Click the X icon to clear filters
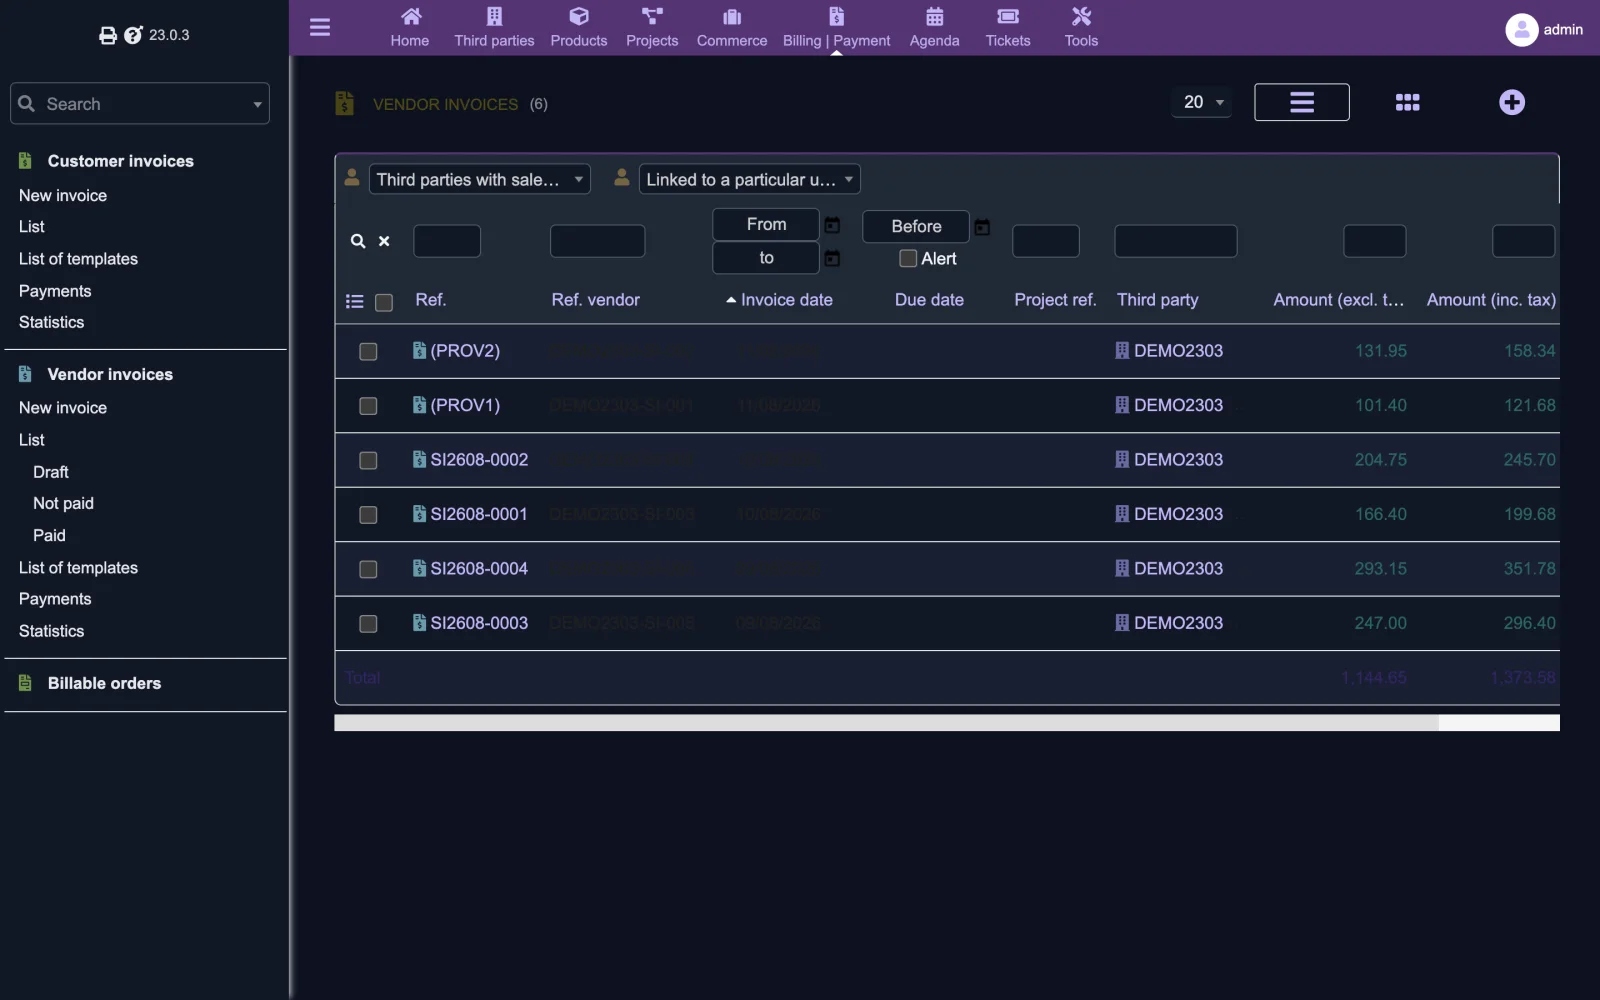This screenshot has height=1000, width=1600. click(384, 241)
